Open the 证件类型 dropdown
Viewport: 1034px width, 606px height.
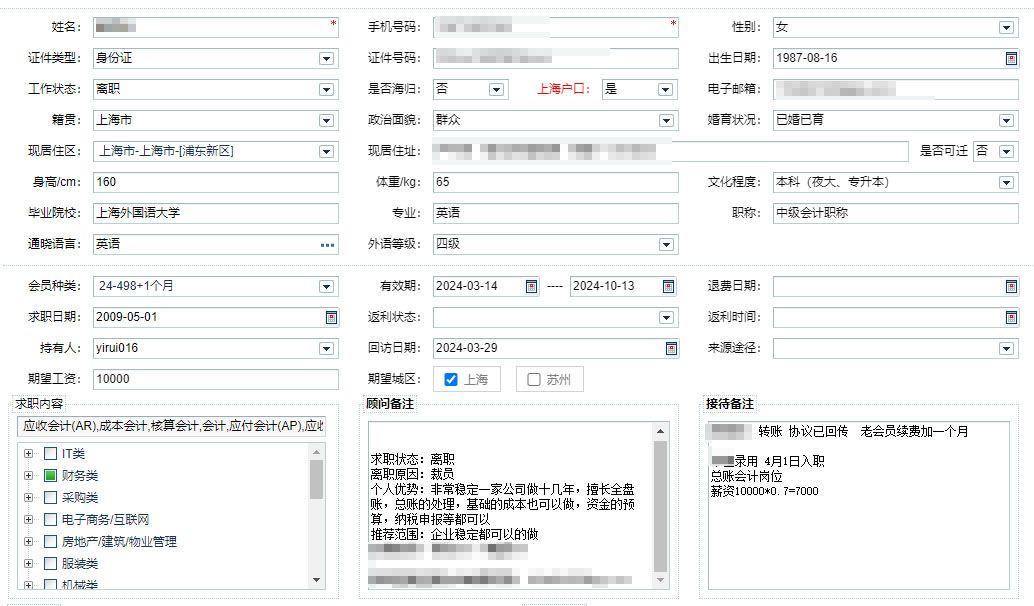click(326, 59)
